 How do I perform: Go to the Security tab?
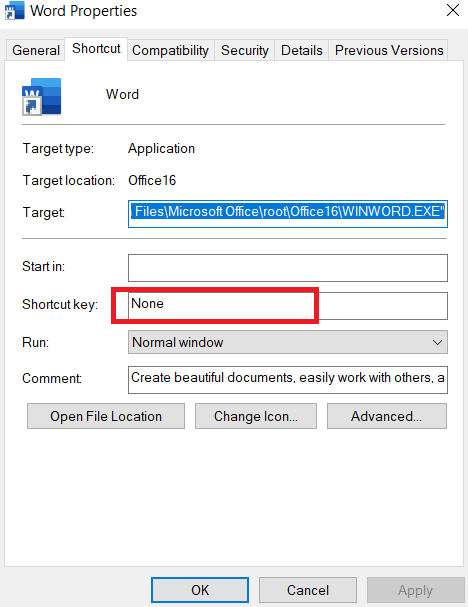245,50
